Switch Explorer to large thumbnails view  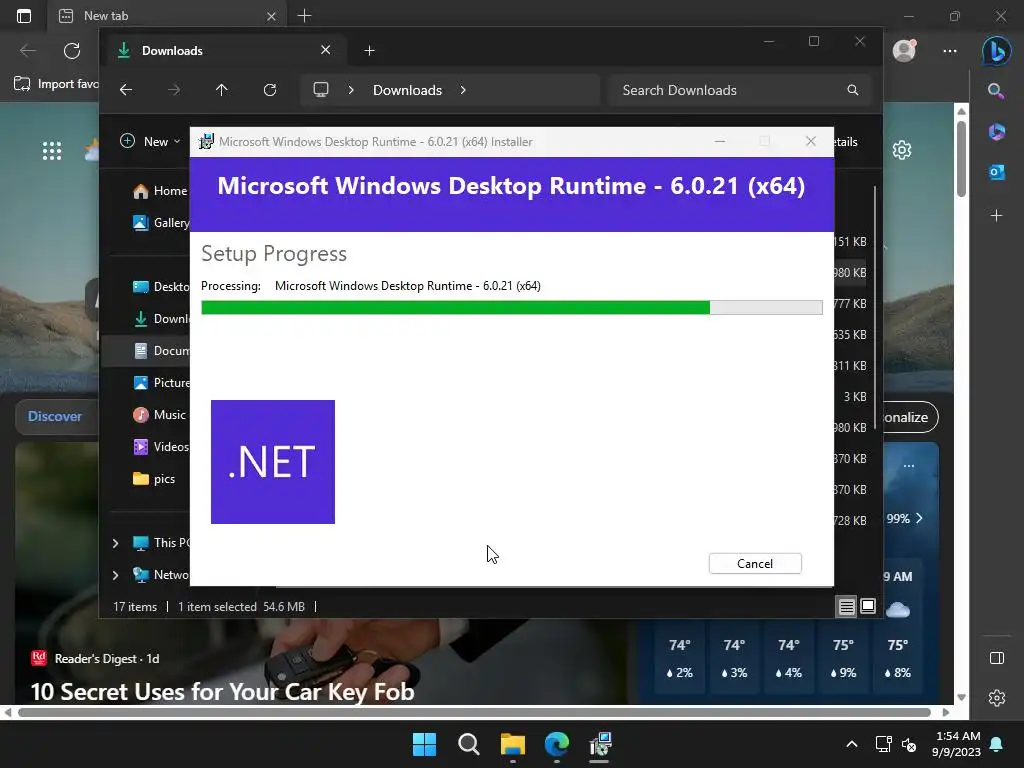tap(868, 606)
